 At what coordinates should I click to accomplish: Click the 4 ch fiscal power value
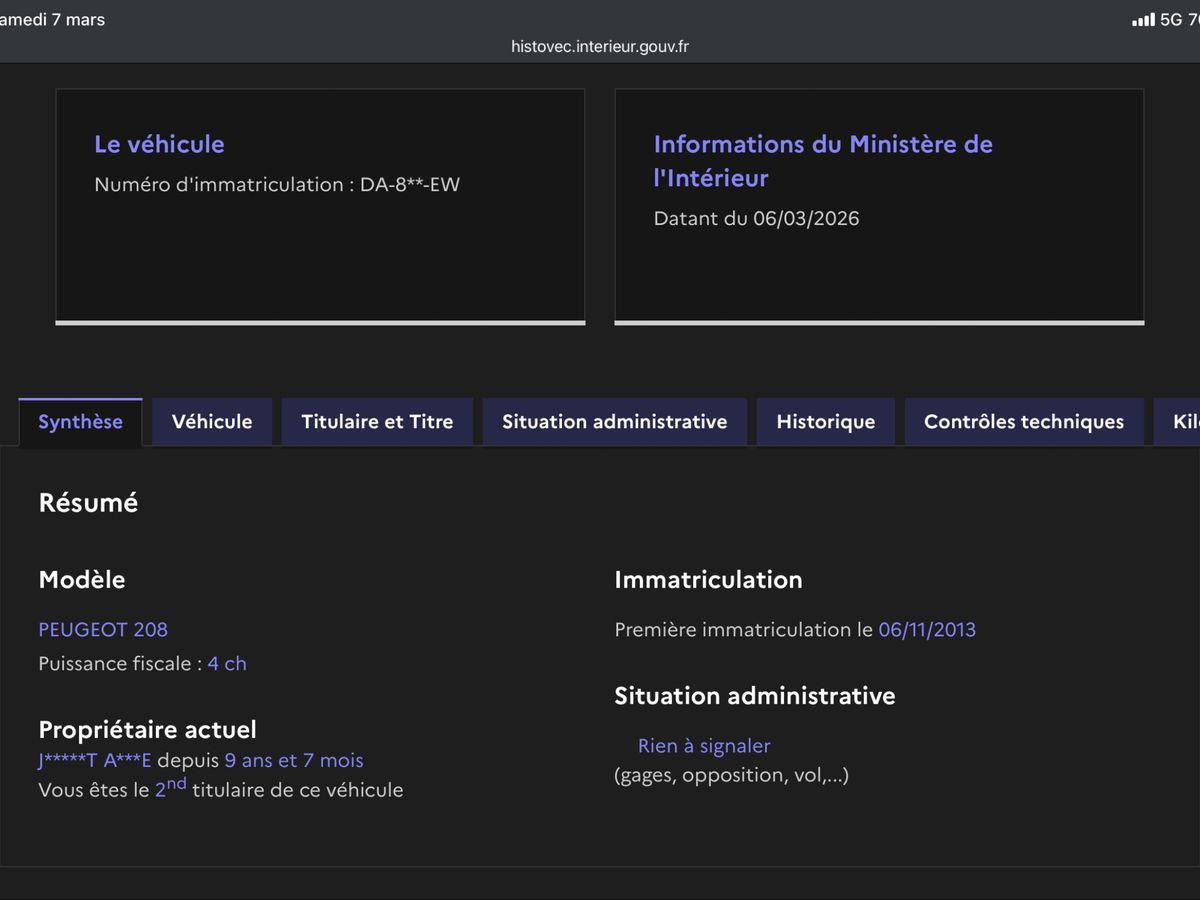click(227, 664)
